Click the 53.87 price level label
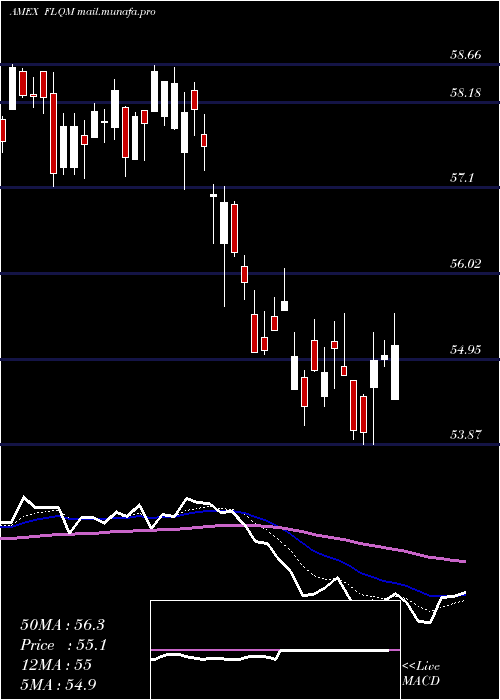 (x=465, y=434)
